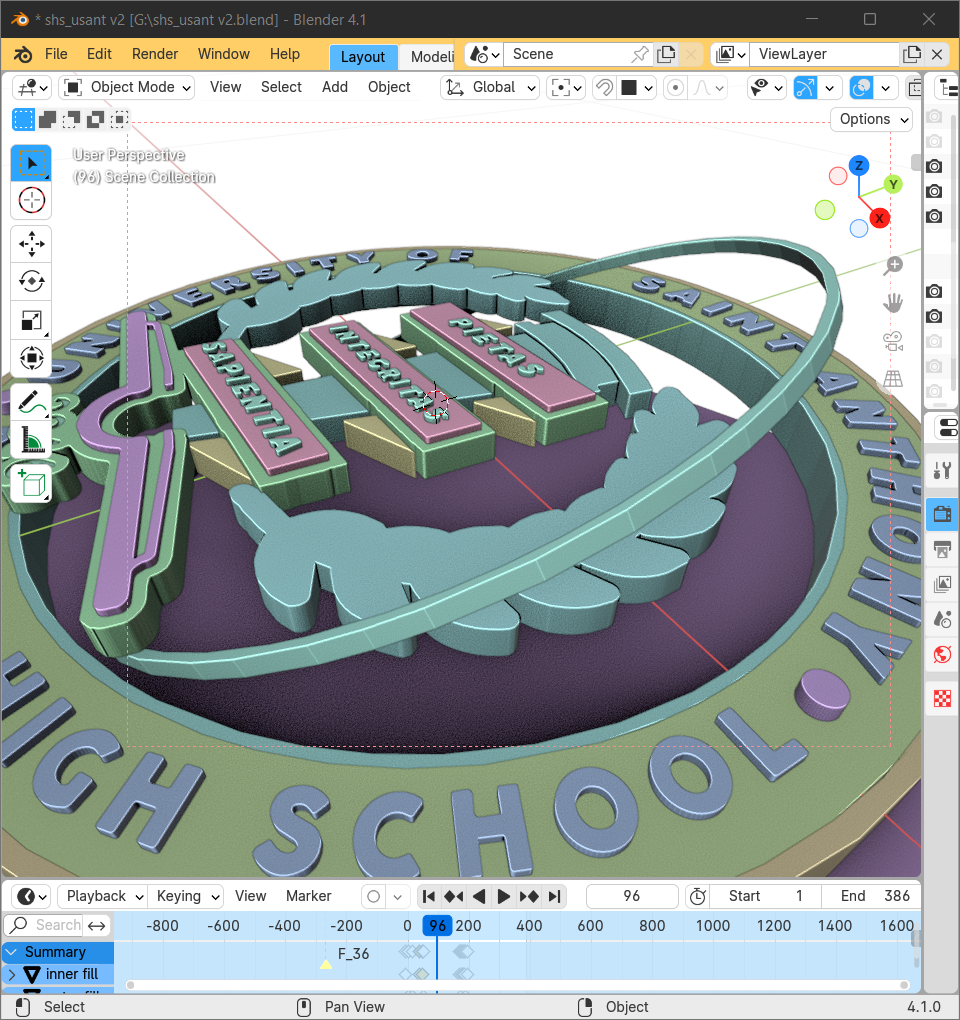Image resolution: width=960 pixels, height=1020 pixels.
Task: Open the Edit menu
Action: [x=99, y=54]
